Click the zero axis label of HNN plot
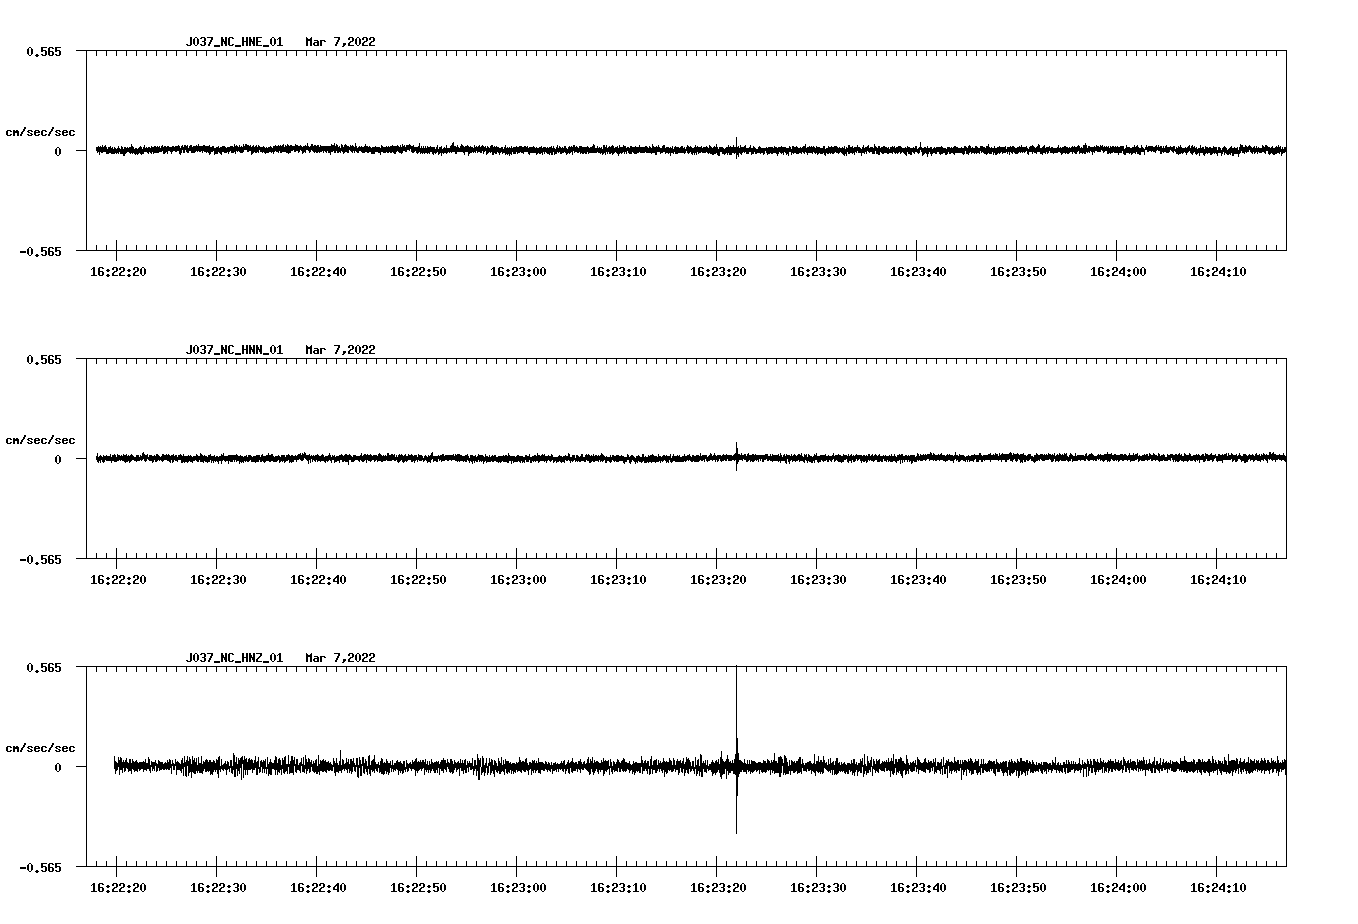The height and width of the screenshot is (924, 1358). [x=58, y=459]
